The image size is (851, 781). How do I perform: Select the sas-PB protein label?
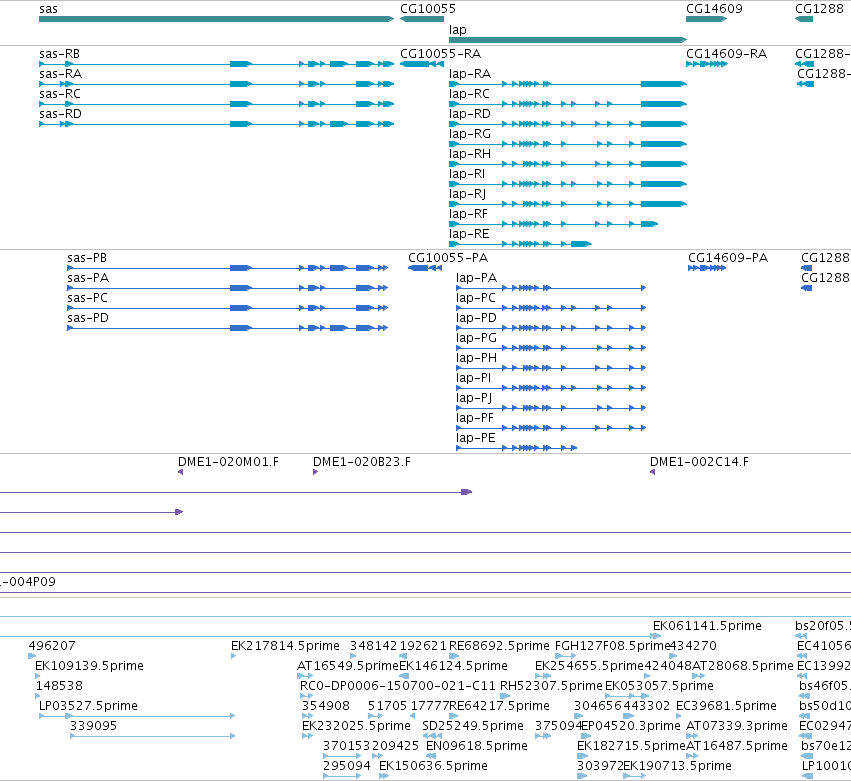87,258
